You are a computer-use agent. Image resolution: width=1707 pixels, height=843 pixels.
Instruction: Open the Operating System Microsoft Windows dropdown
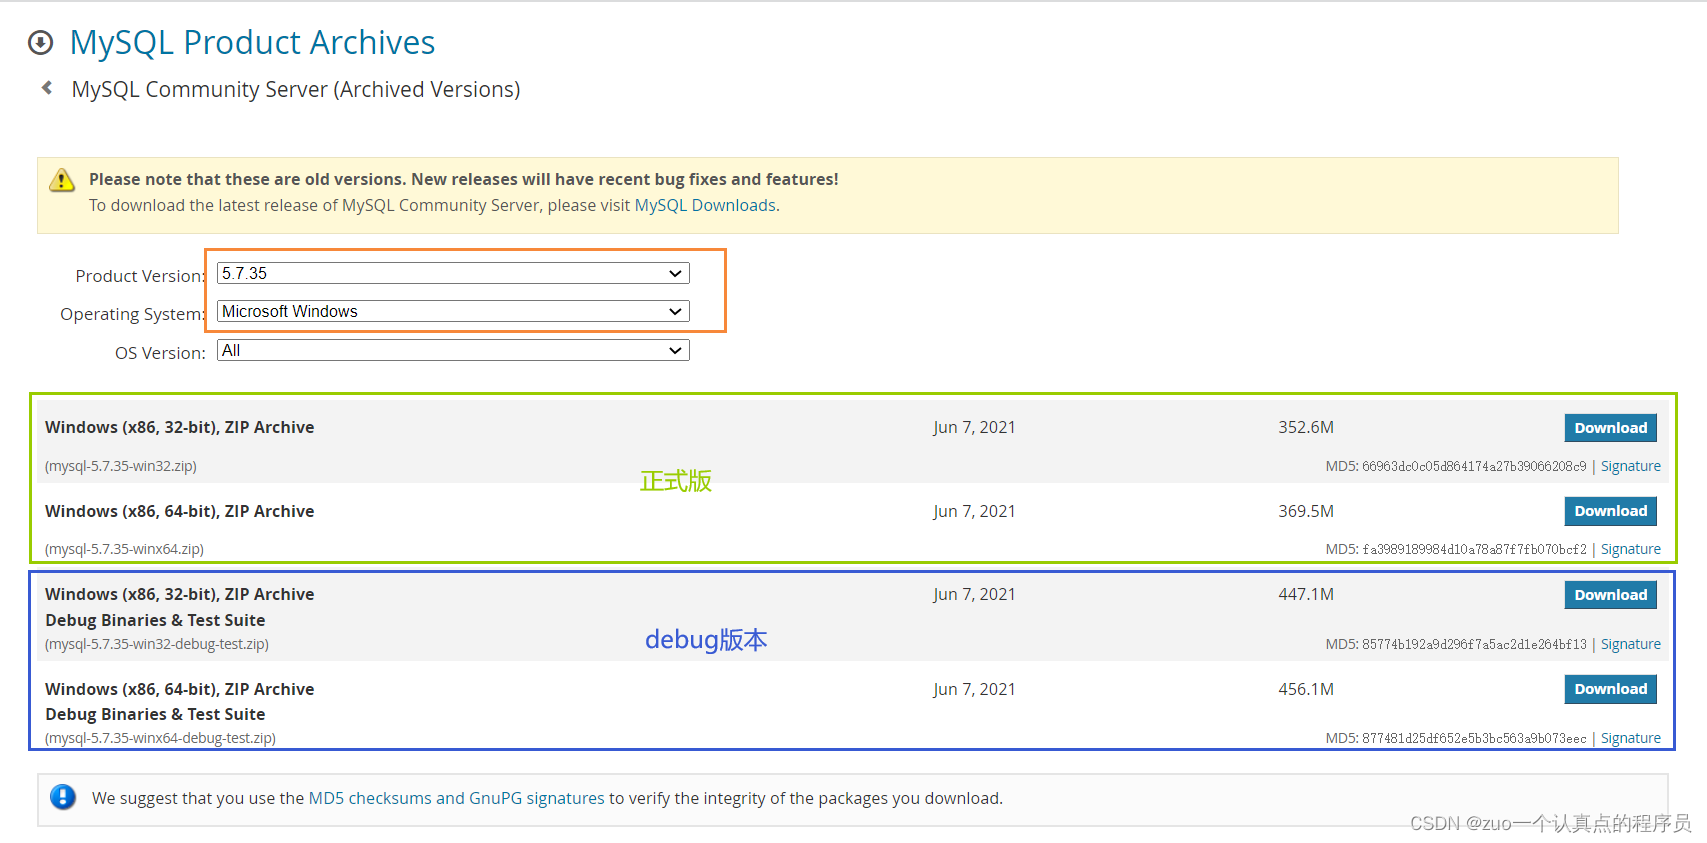(x=453, y=311)
